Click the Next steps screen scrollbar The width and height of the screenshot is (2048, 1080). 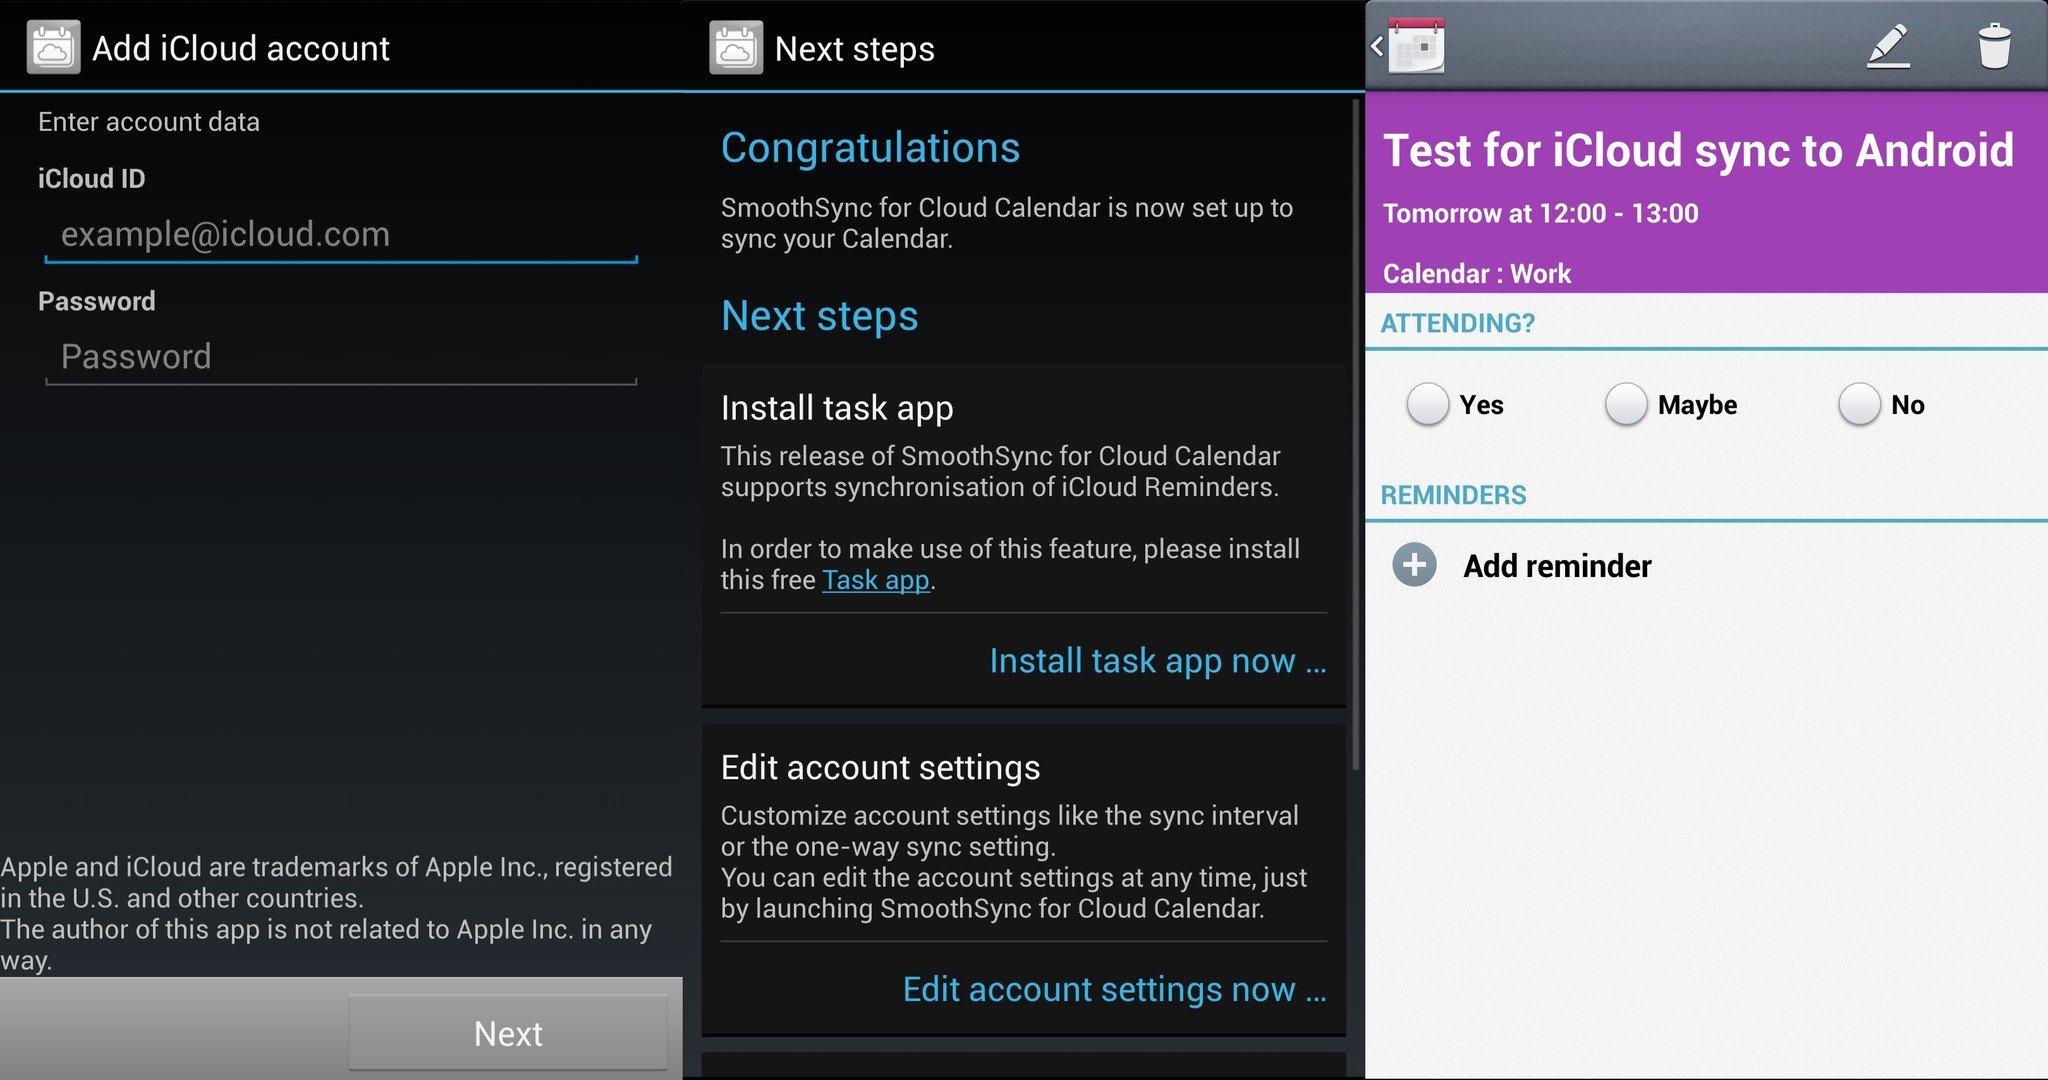point(1356,430)
